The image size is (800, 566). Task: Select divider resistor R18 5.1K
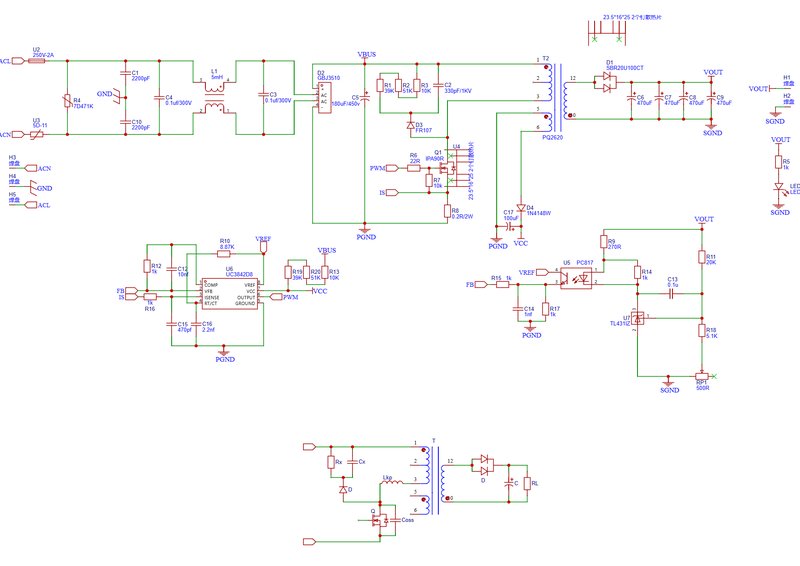[702, 330]
